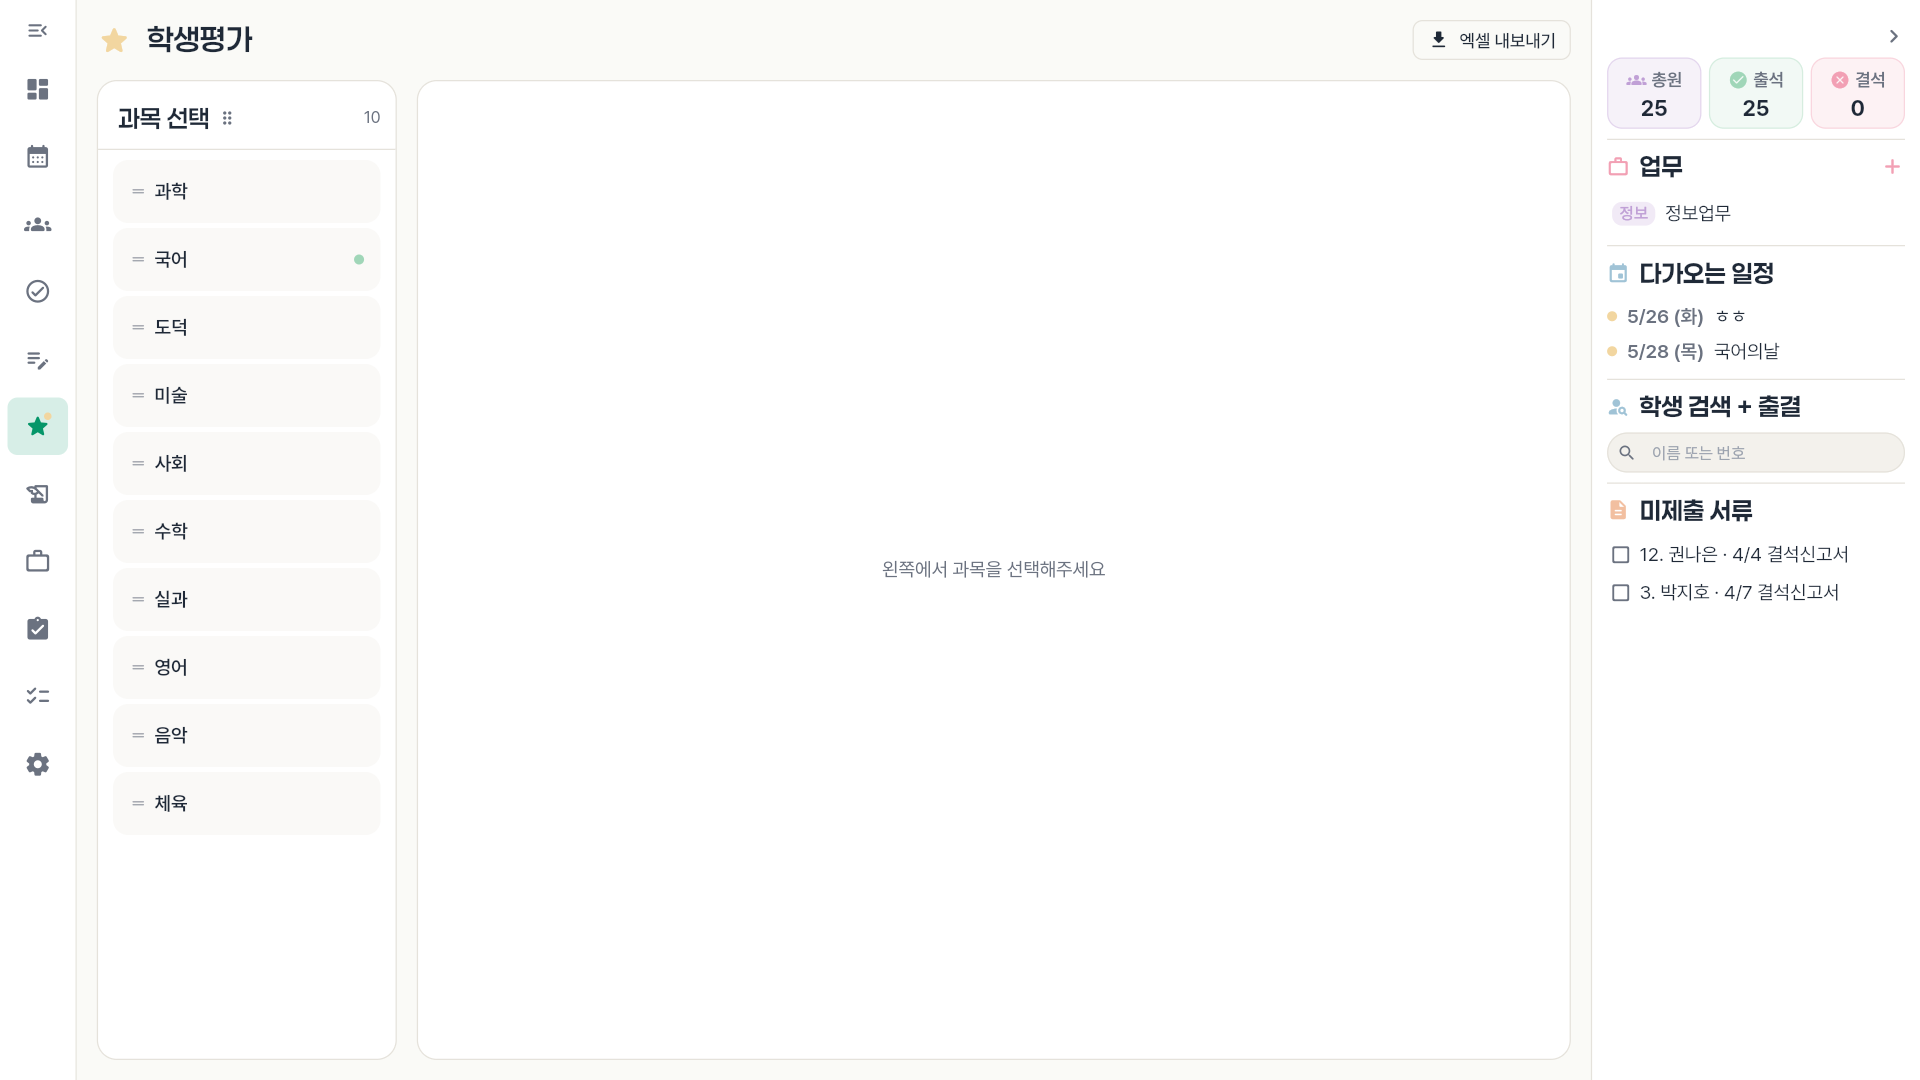Open the circled checkmark sidebar icon

pos(37,291)
